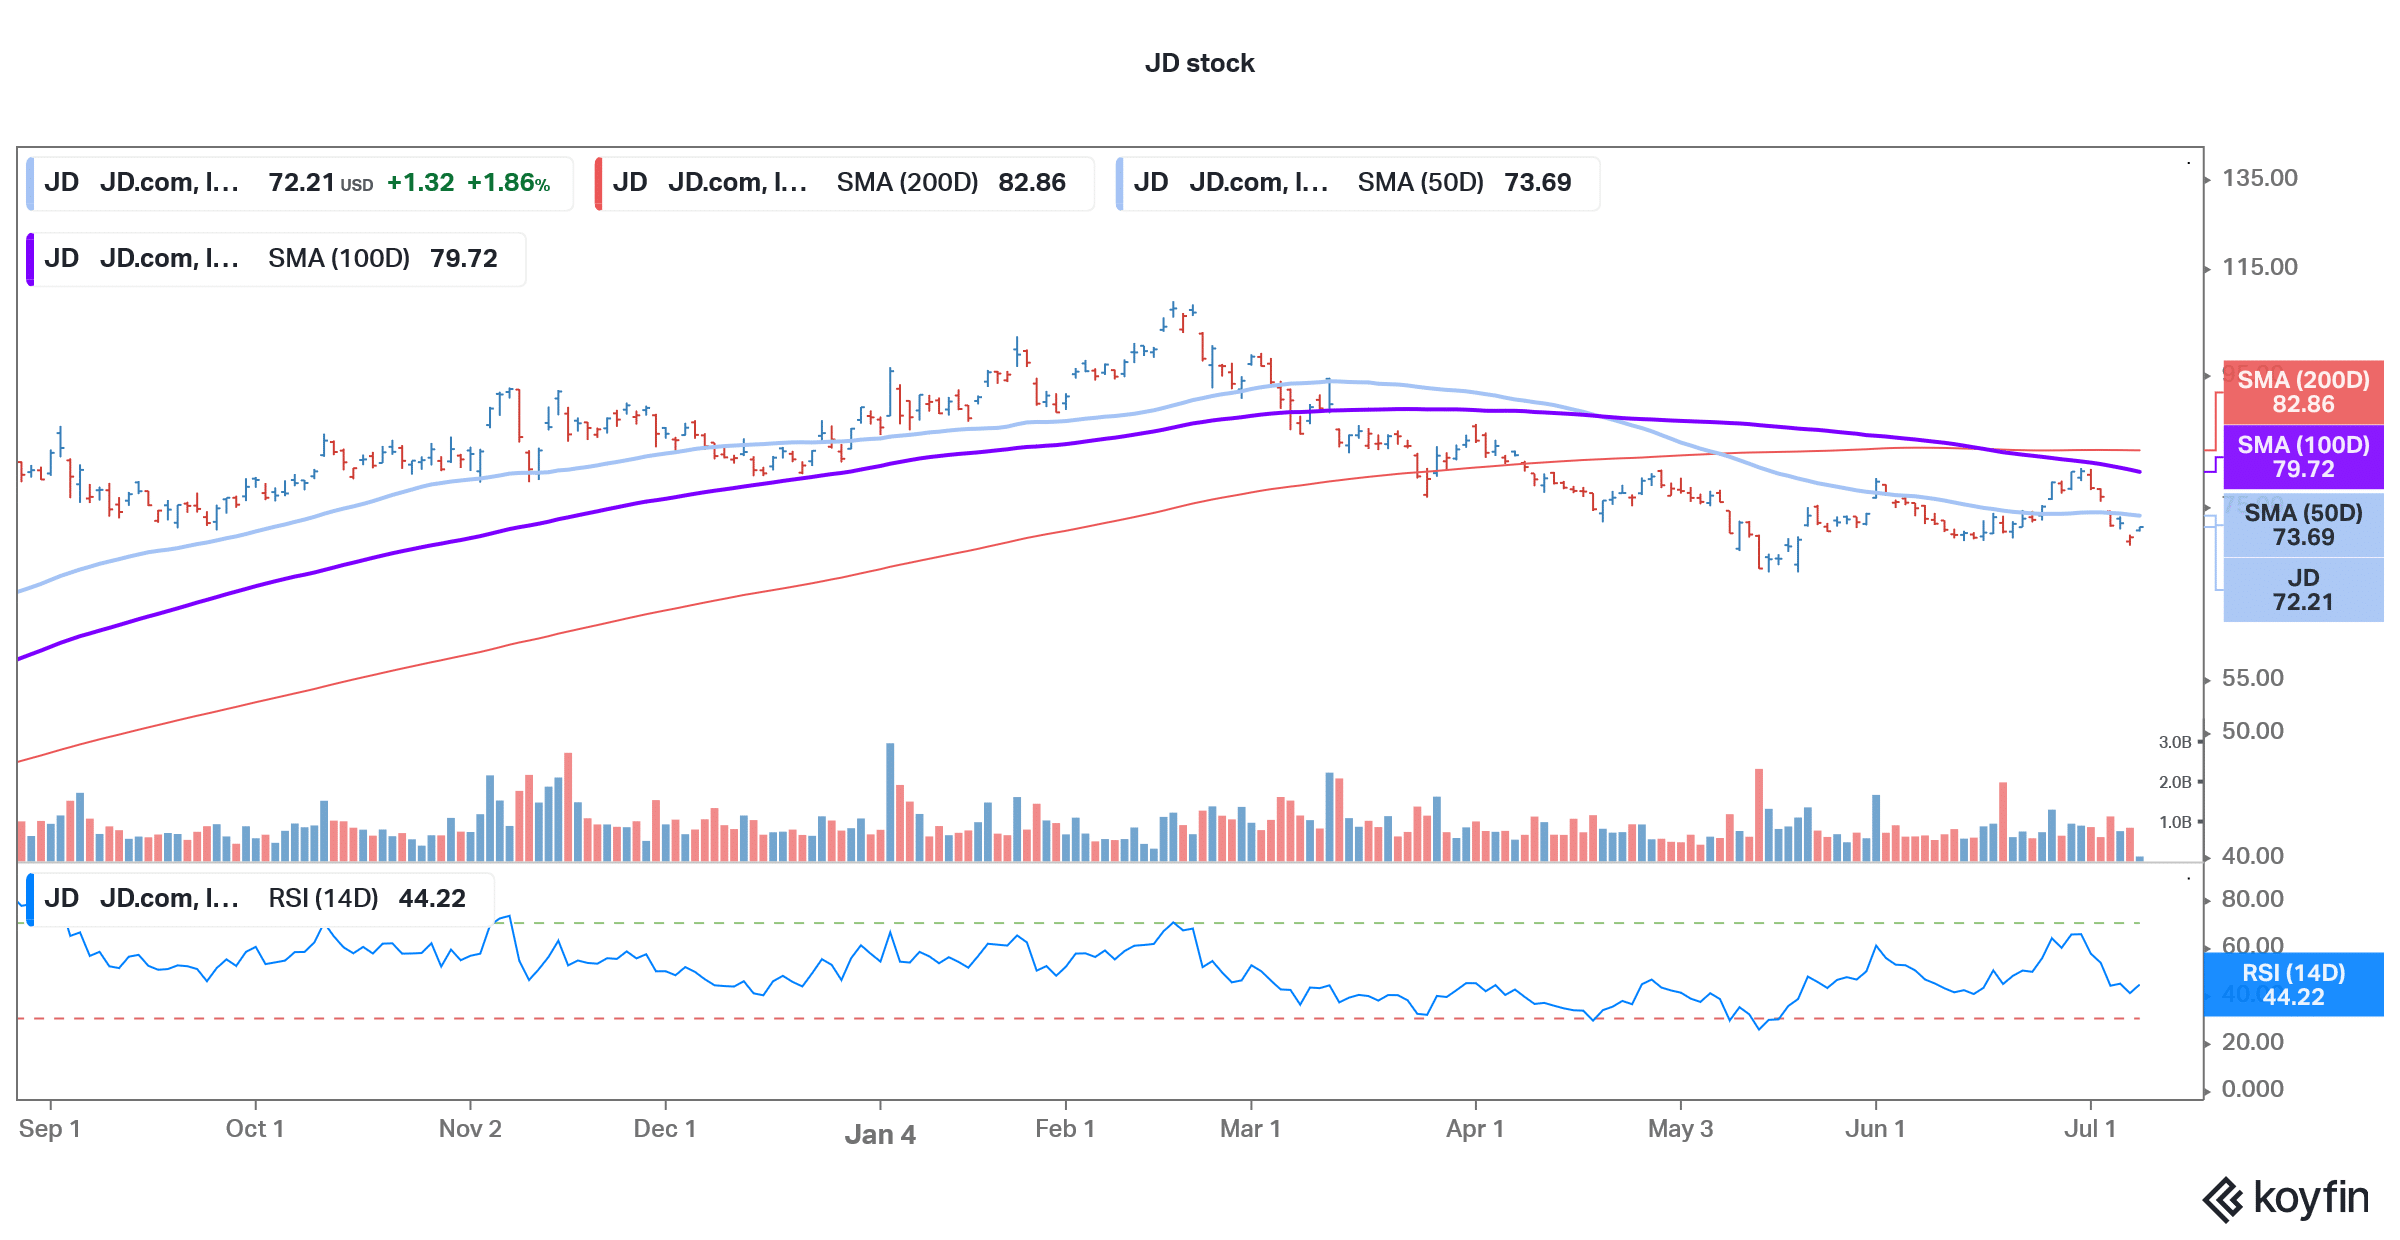Open the SMA (100D) 79.72 legend box

click(276, 259)
